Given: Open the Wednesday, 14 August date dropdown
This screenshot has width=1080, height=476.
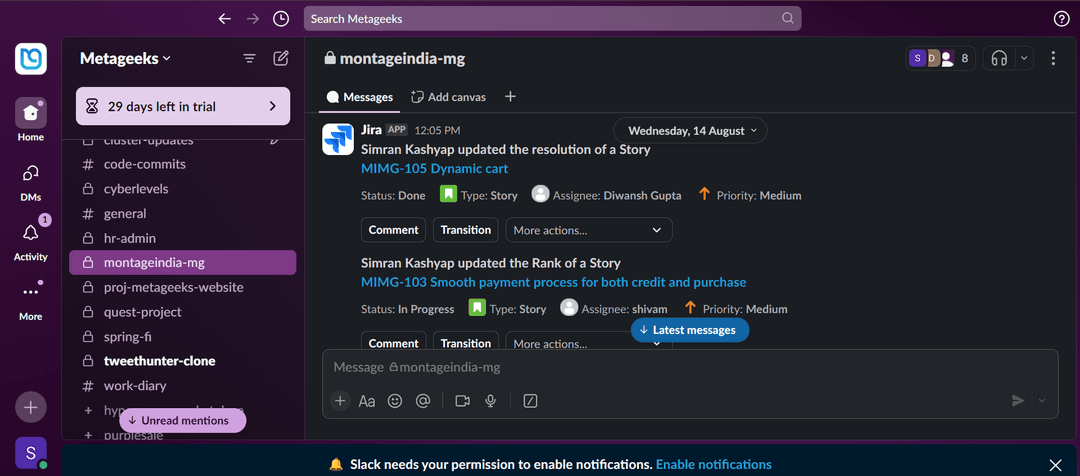Looking at the screenshot, I should pyautogui.click(x=690, y=131).
